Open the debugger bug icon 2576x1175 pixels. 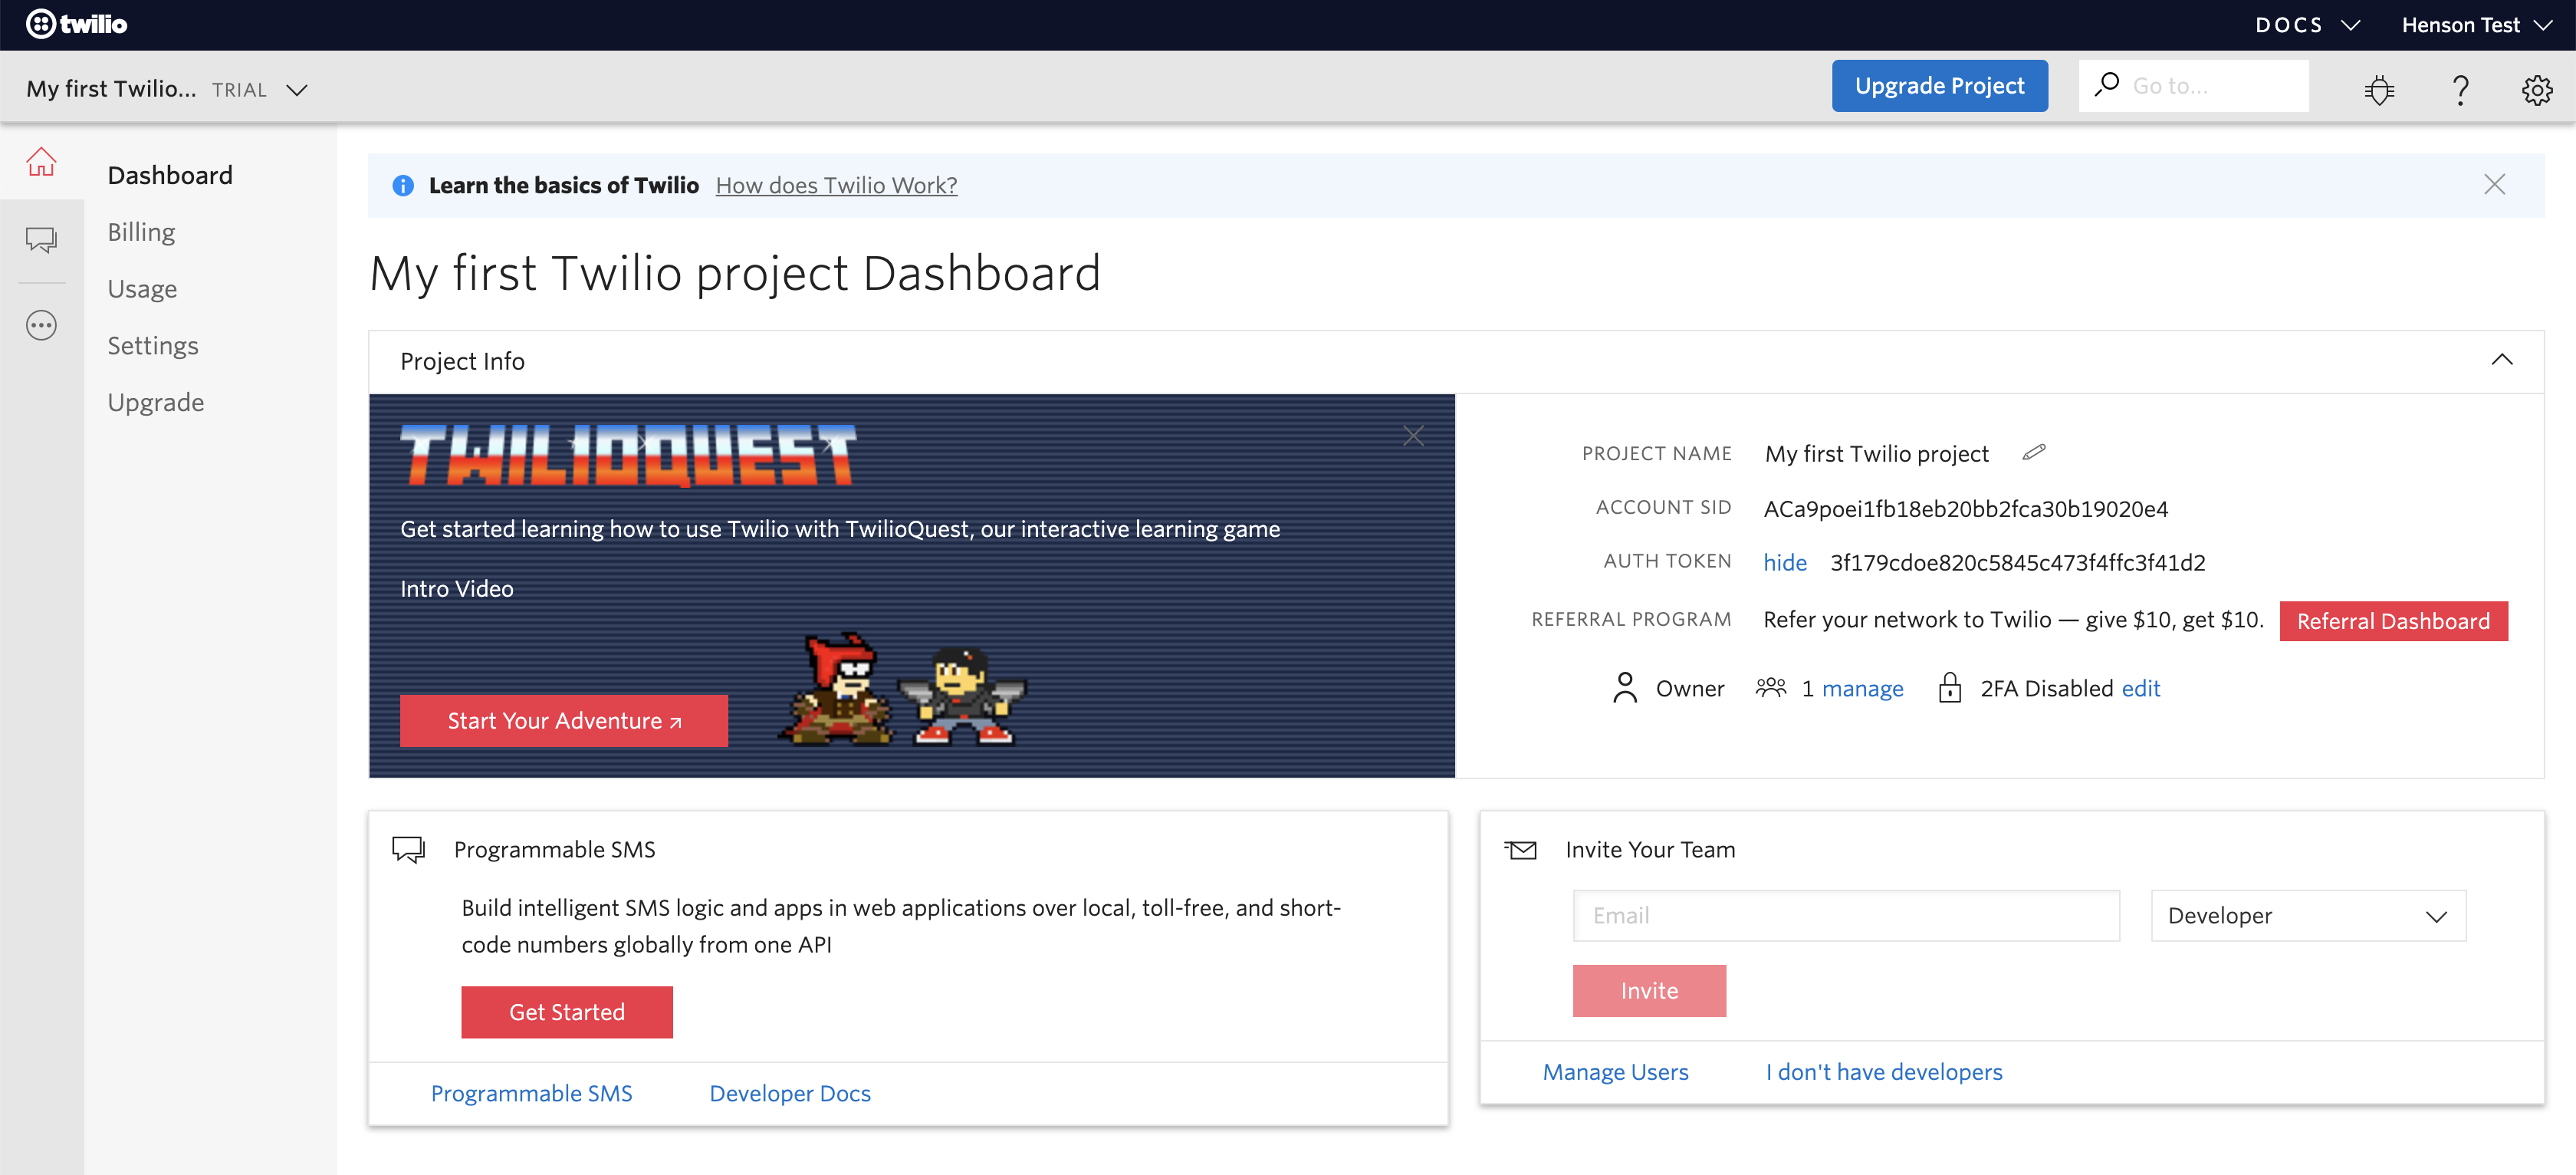(x=2379, y=89)
